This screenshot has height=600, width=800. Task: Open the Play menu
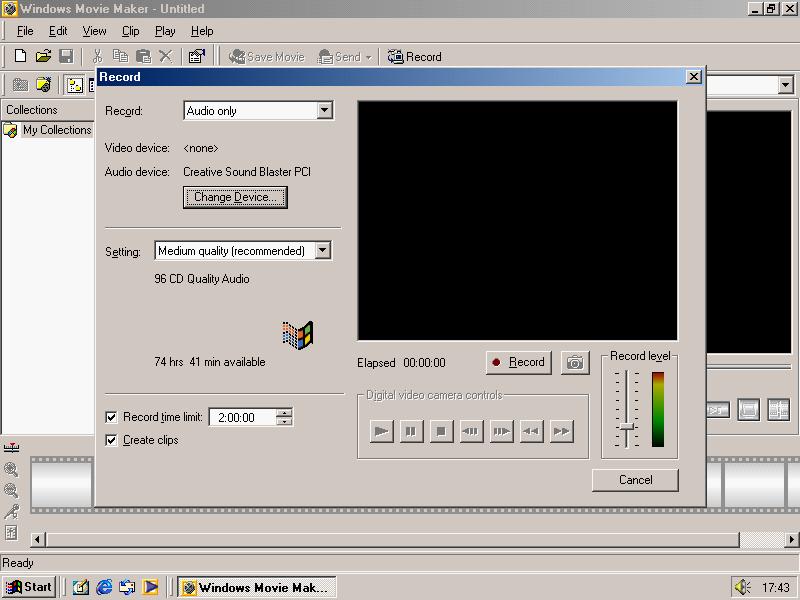165,31
